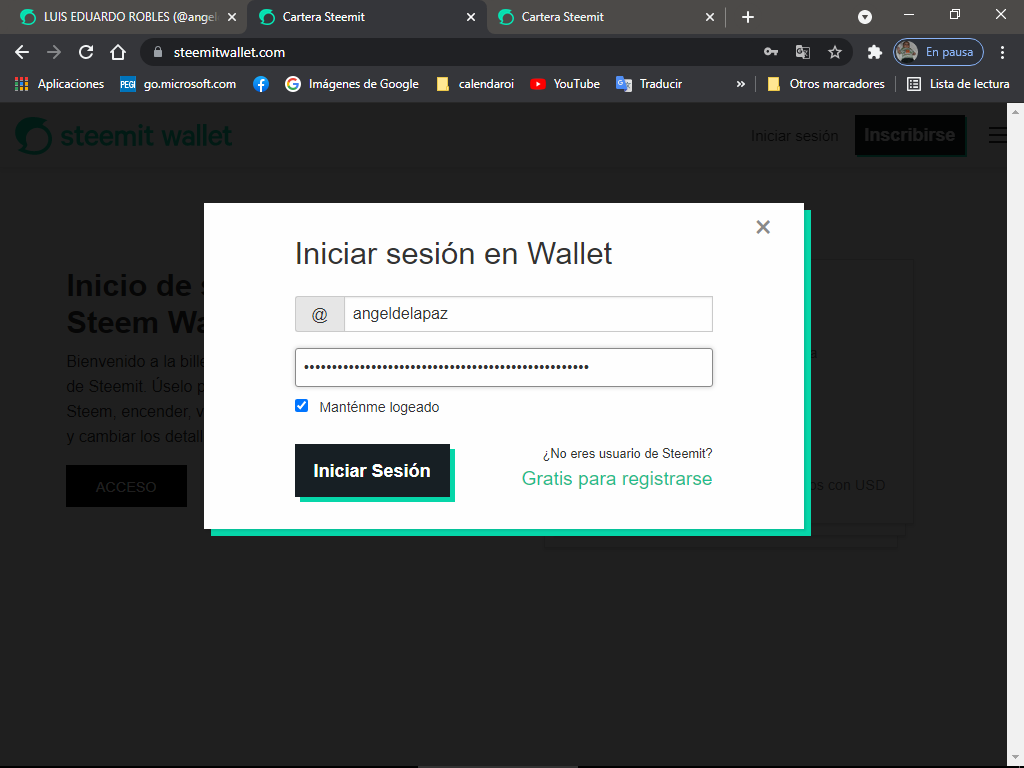Uncheck Manténme logeado checkbox
The image size is (1024, 768).
[302, 406]
